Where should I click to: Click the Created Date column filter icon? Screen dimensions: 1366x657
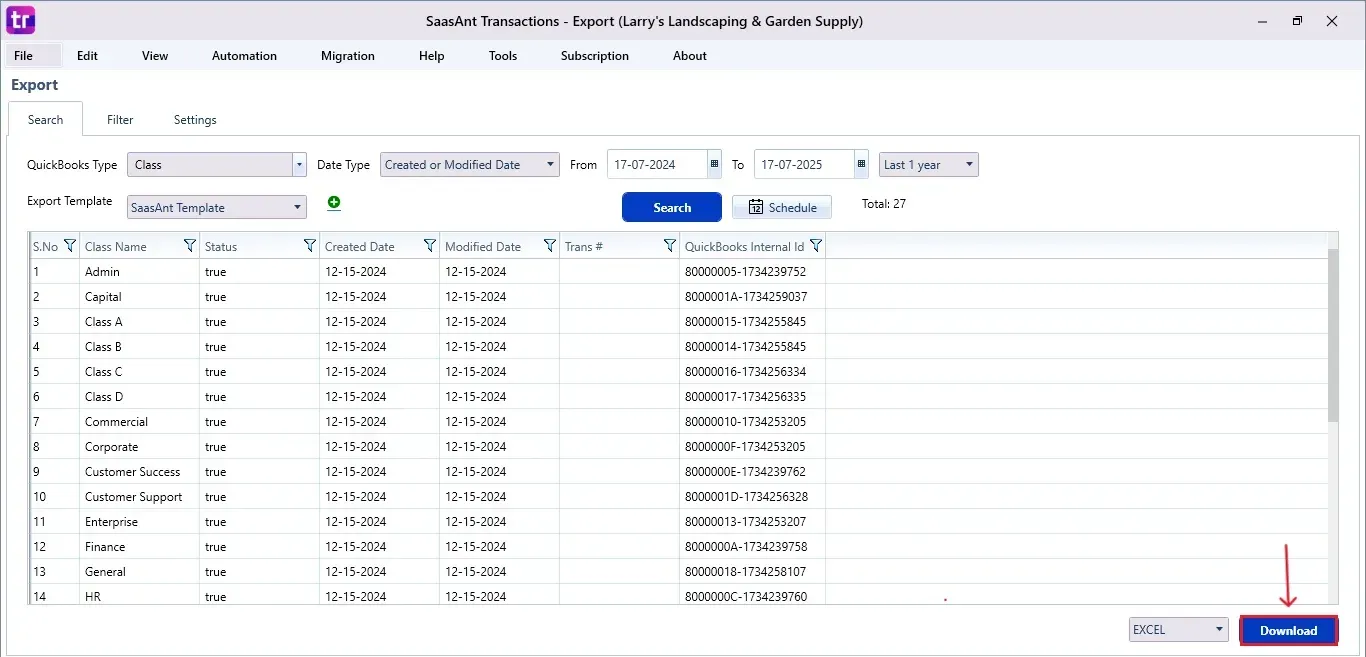(x=430, y=246)
